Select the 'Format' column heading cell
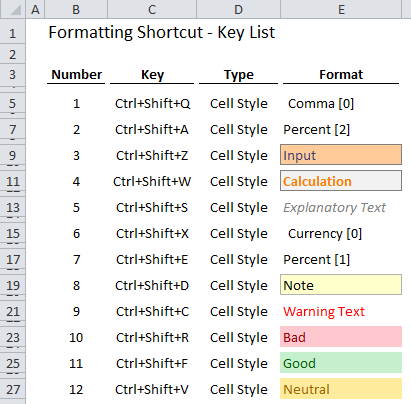Image resolution: width=411 pixels, height=404 pixels. pyautogui.click(x=341, y=75)
